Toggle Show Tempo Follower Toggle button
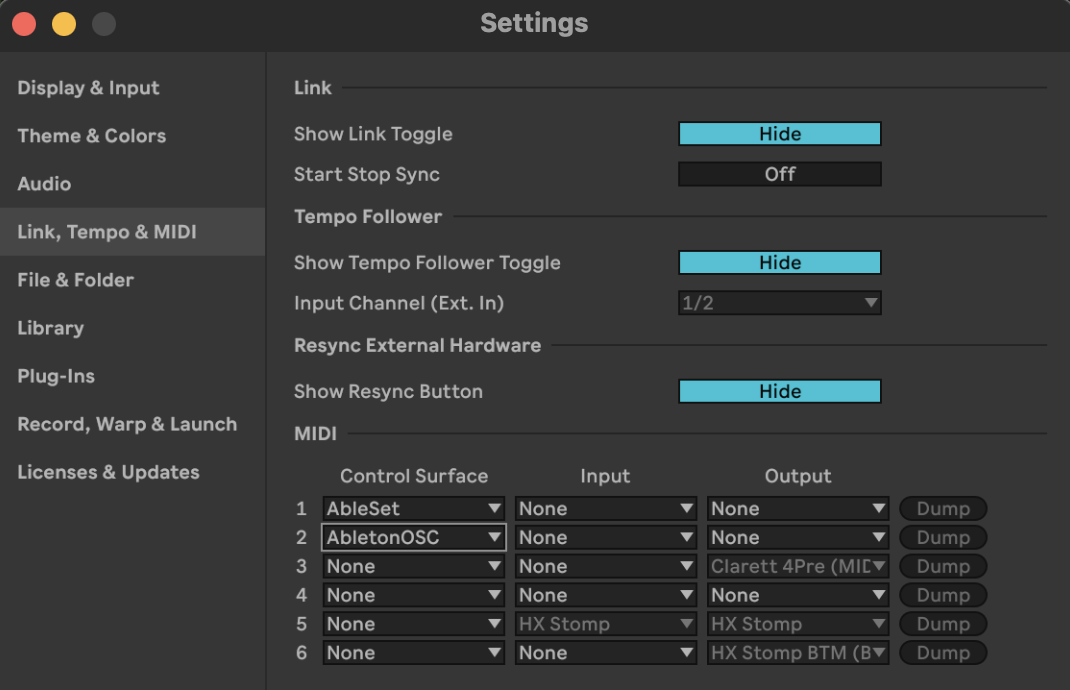The width and height of the screenshot is (1070, 690). pyautogui.click(x=779, y=263)
